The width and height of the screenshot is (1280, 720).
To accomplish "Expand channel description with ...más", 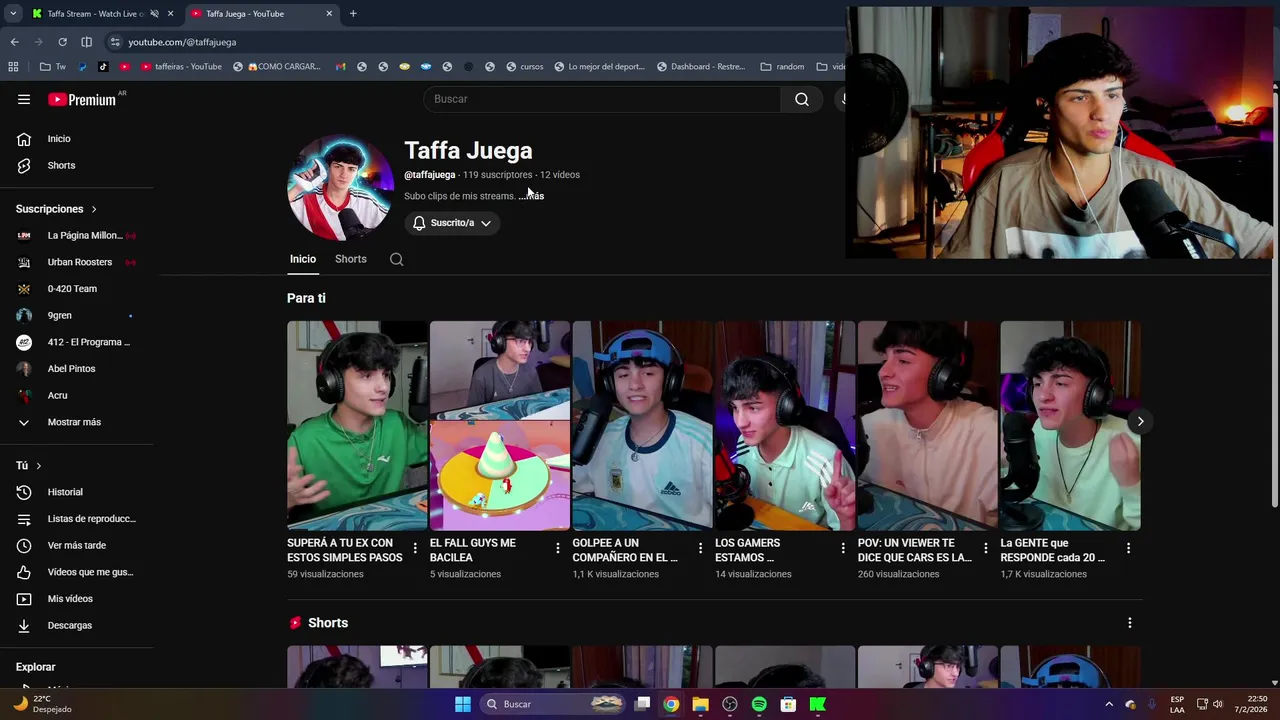I will click(531, 196).
